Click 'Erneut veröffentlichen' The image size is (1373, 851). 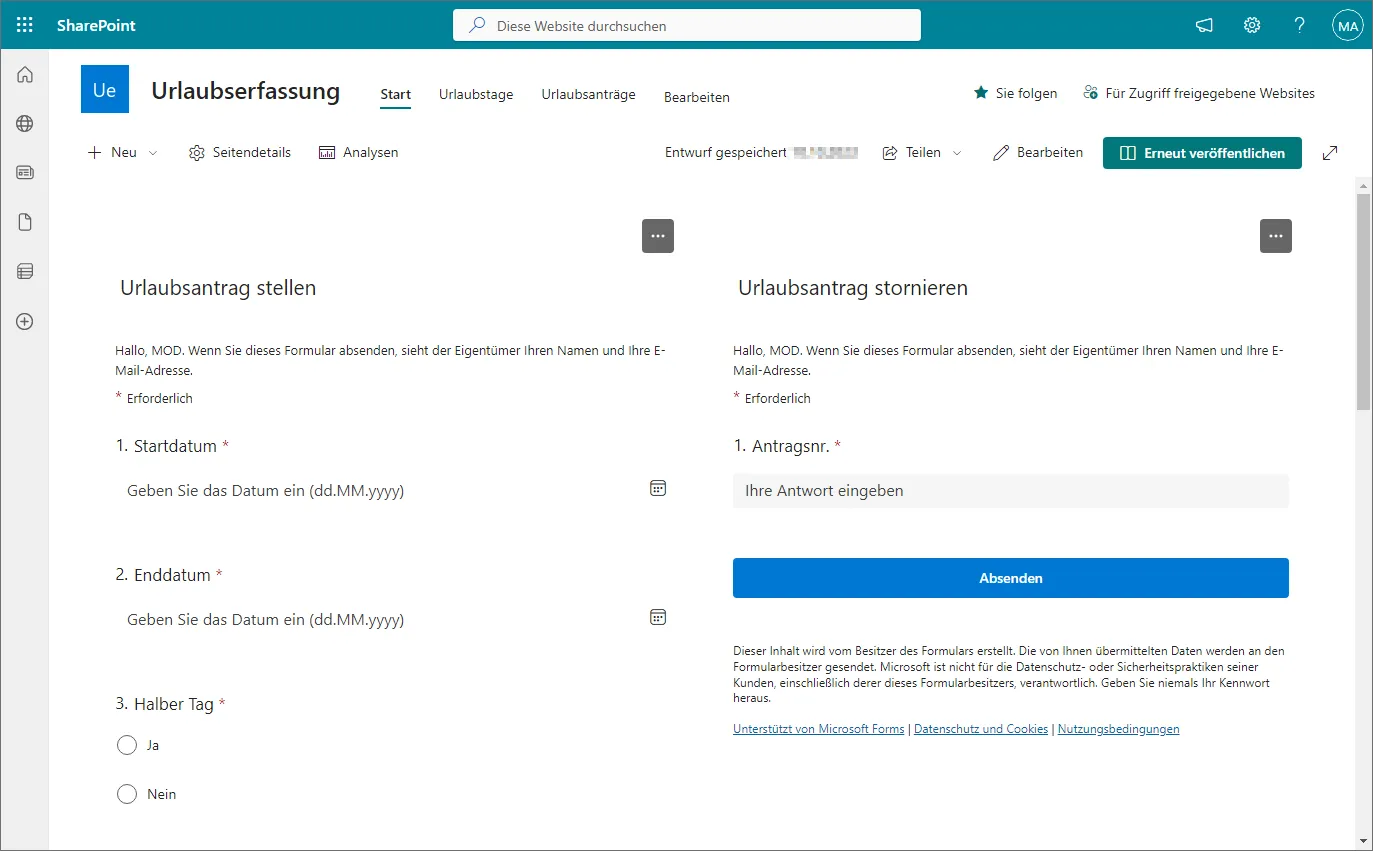click(1202, 153)
